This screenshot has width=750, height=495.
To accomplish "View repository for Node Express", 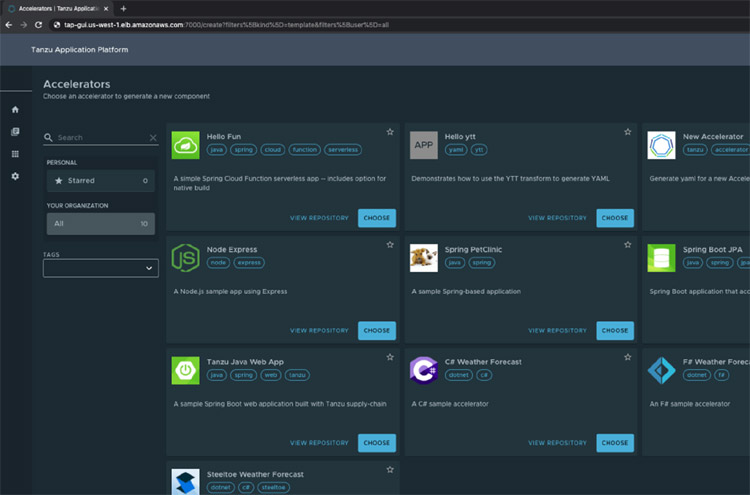I will point(319,330).
